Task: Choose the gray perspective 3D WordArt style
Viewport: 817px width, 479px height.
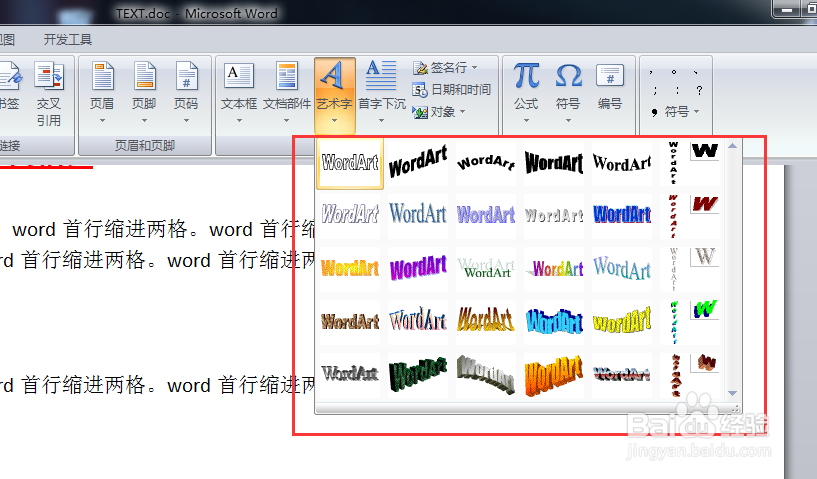Action: tap(486, 375)
